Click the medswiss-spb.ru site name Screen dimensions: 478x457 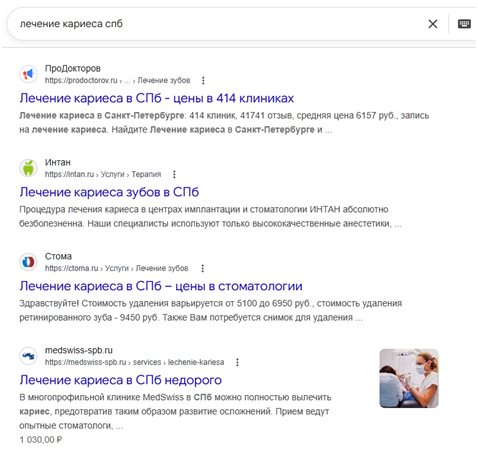(79, 350)
